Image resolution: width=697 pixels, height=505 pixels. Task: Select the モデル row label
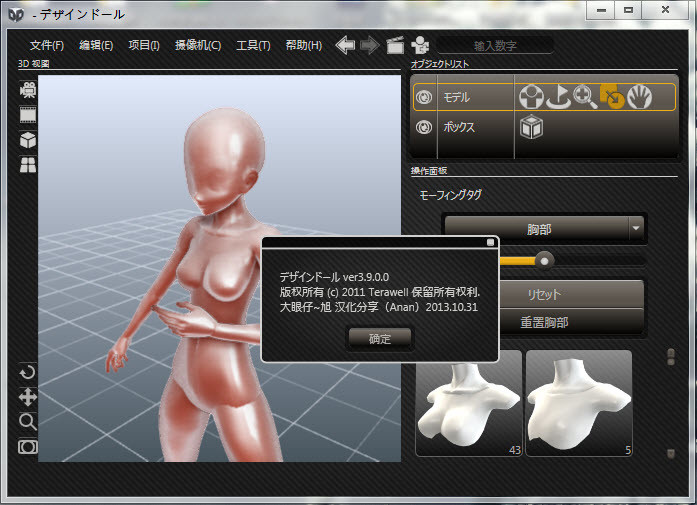(x=457, y=97)
